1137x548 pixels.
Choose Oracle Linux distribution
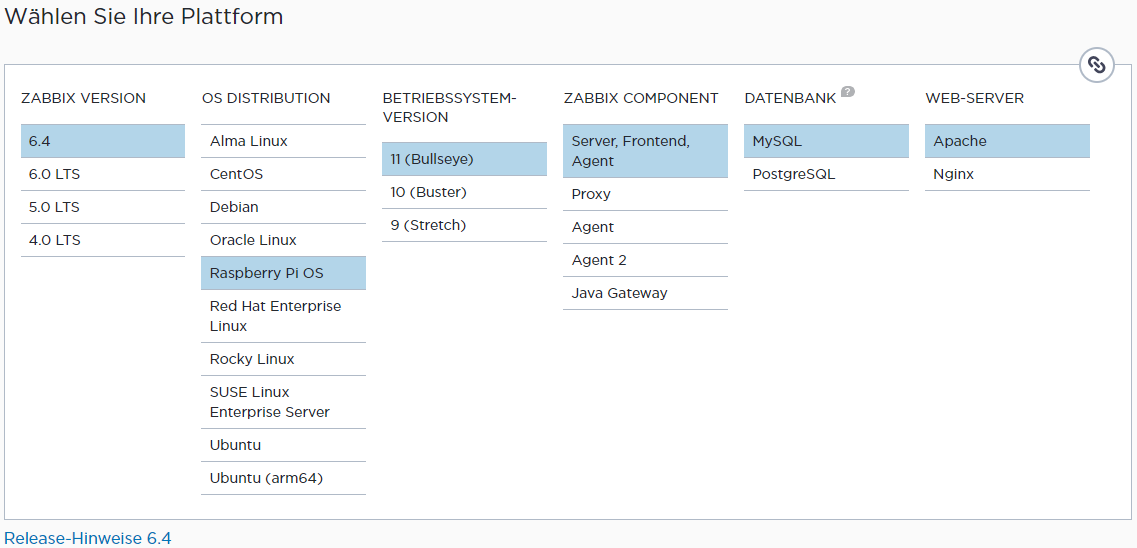pos(283,240)
